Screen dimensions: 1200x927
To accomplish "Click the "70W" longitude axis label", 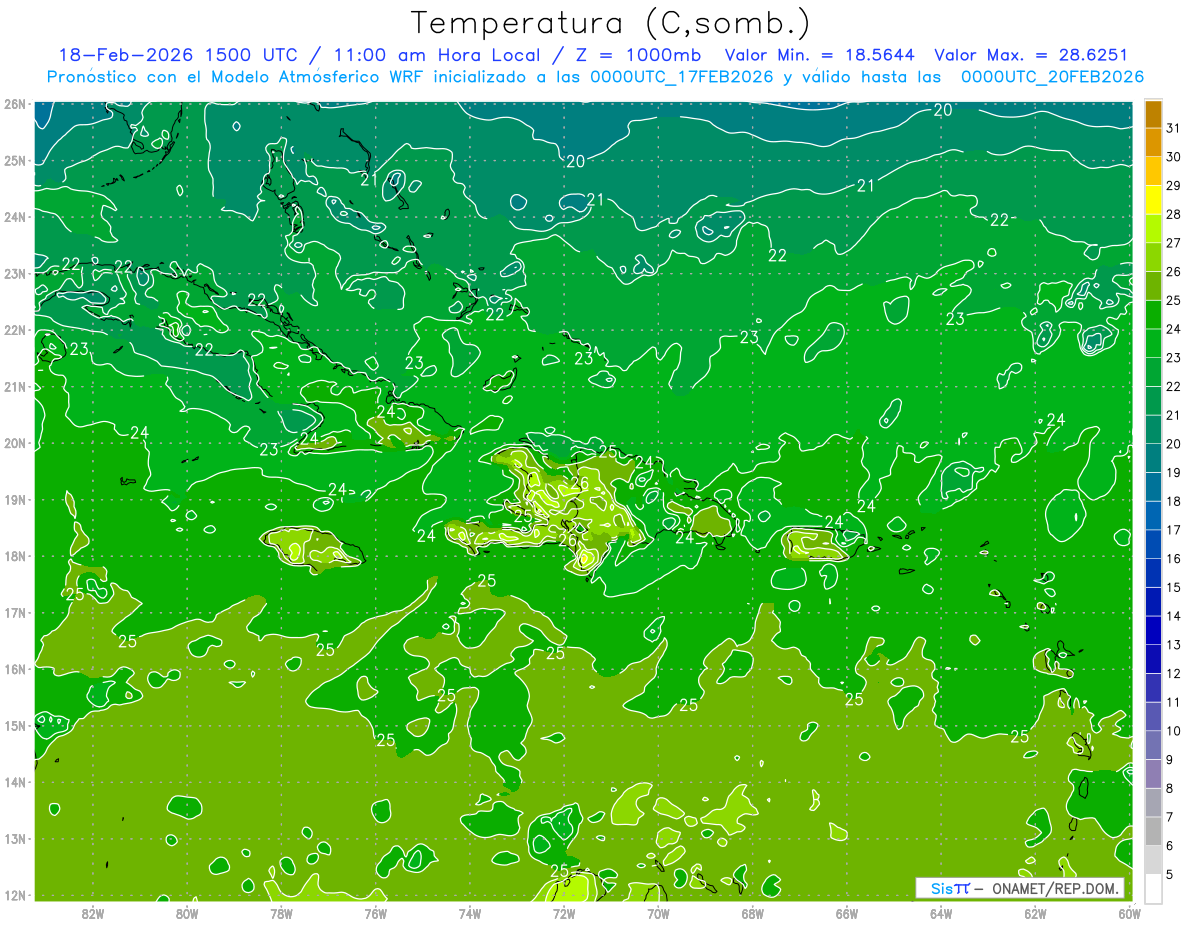I will point(658,913).
